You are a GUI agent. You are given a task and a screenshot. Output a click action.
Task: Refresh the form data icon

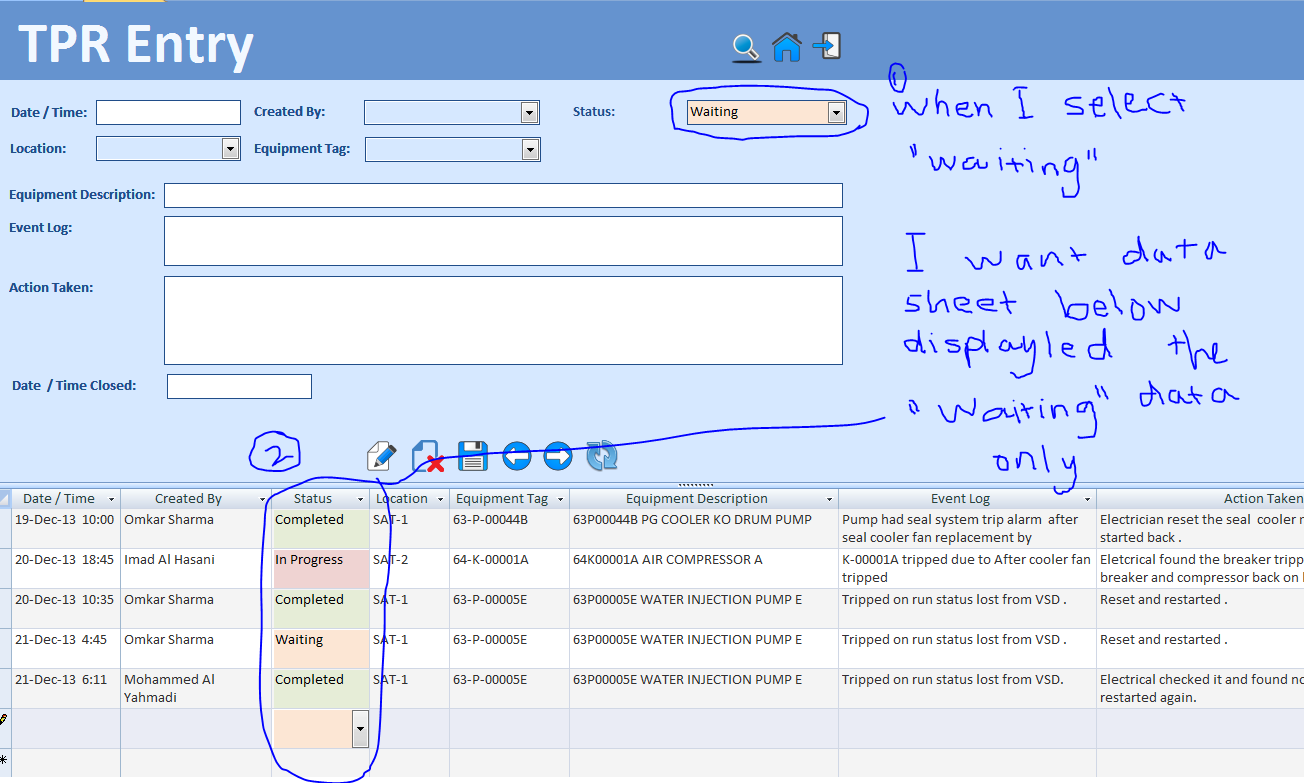click(602, 456)
